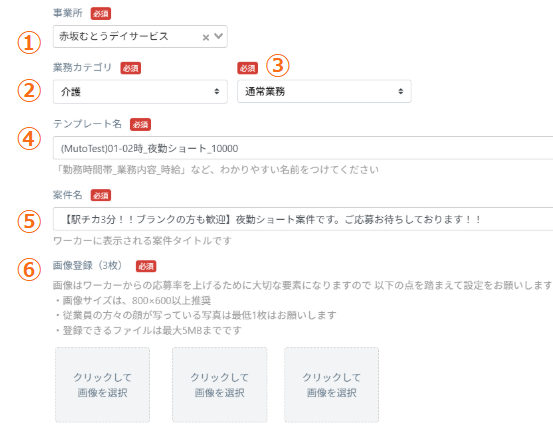The height and width of the screenshot is (430, 553).
Task: Click the circled number 5 marker
Action: point(29,222)
